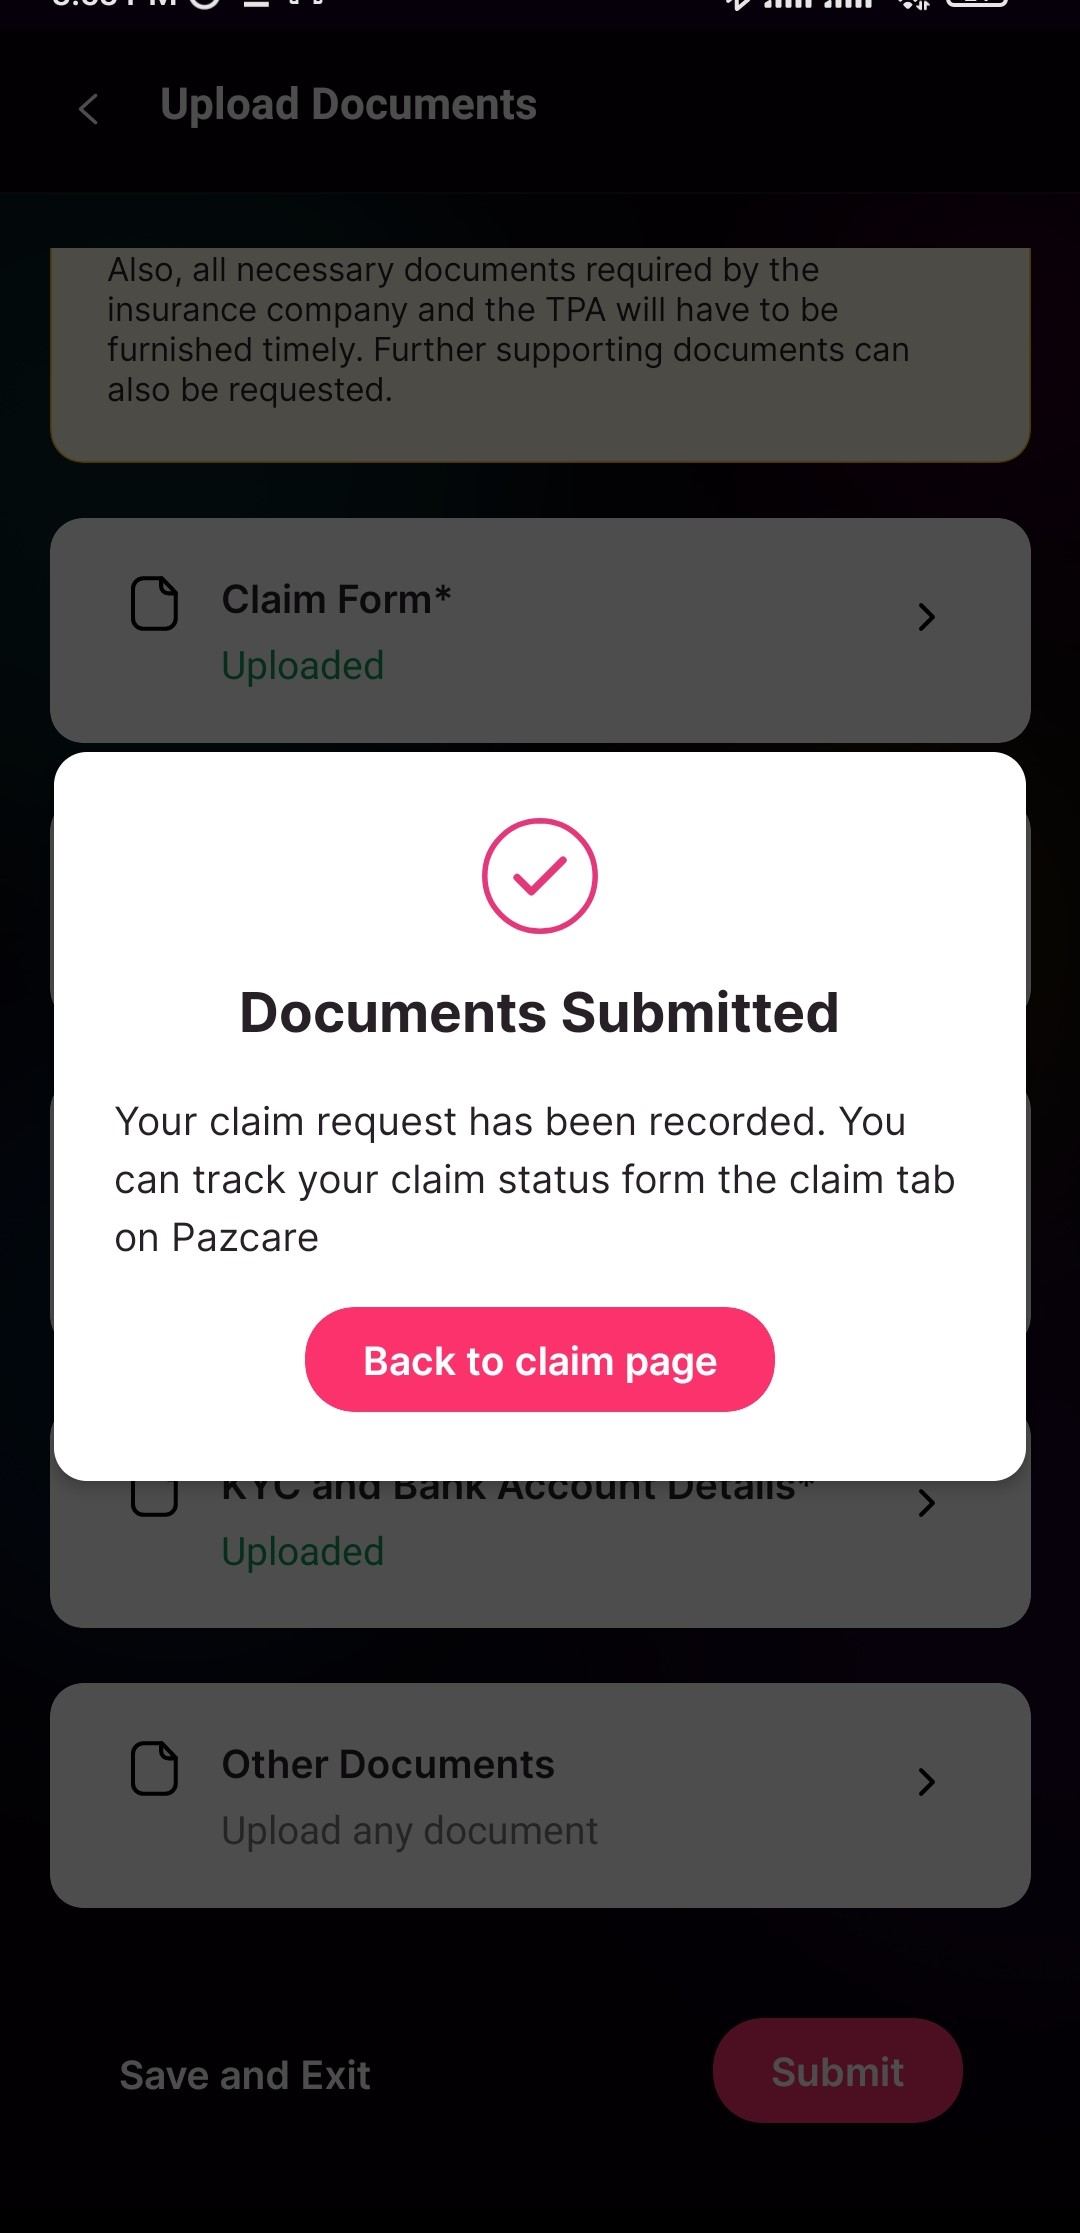1080x2233 pixels.
Task: Click the Other Documents file icon
Action: point(155,1768)
